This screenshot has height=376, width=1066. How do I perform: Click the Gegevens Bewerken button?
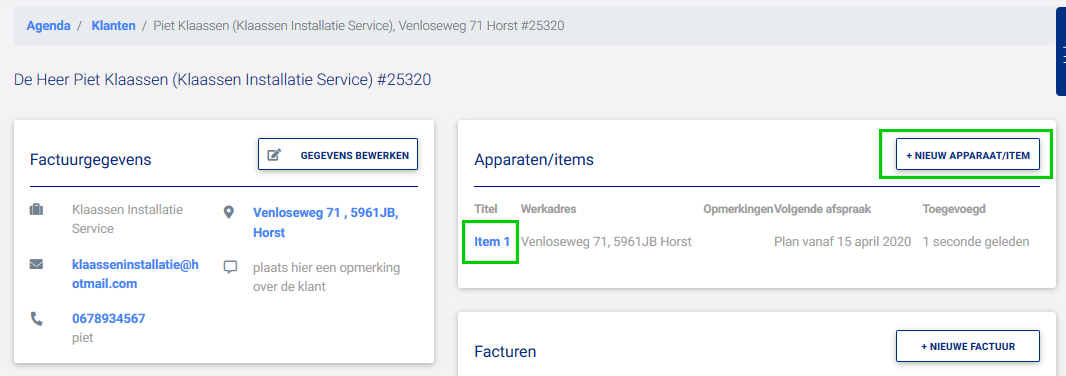pos(338,154)
